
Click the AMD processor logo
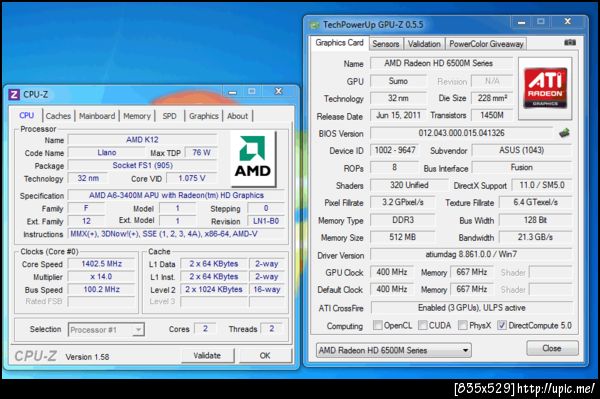point(253,158)
